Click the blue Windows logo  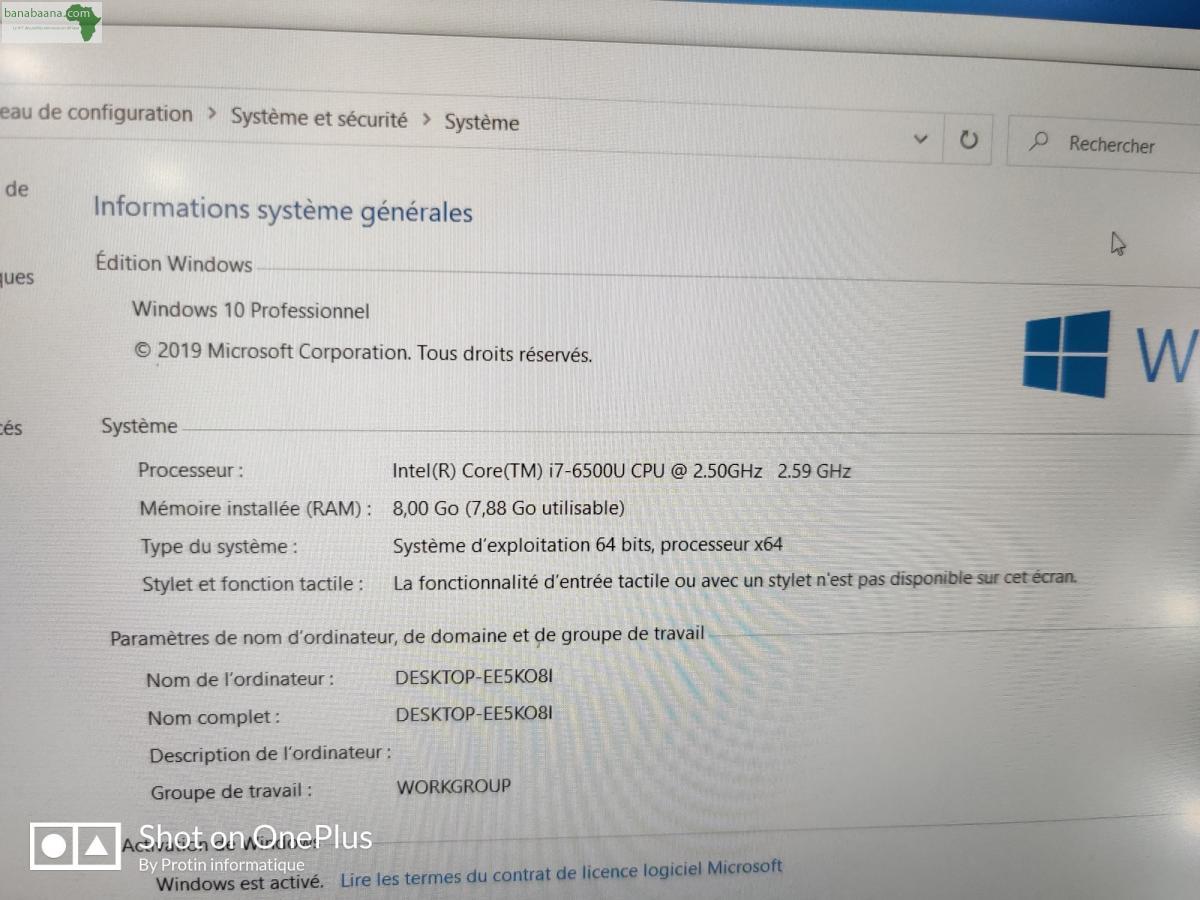point(1066,353)
